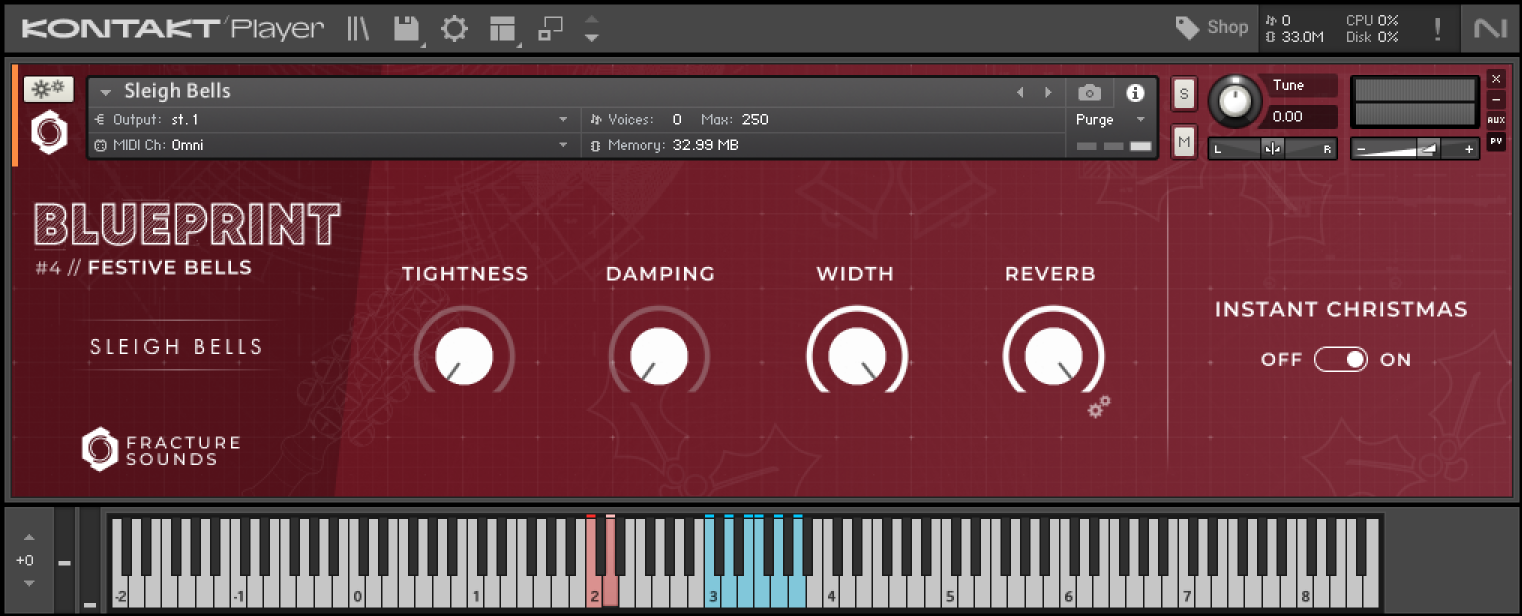
Task: Solo the Sleigh Bells instrument
Action: pyautogui.click(x=1183, y=92)
